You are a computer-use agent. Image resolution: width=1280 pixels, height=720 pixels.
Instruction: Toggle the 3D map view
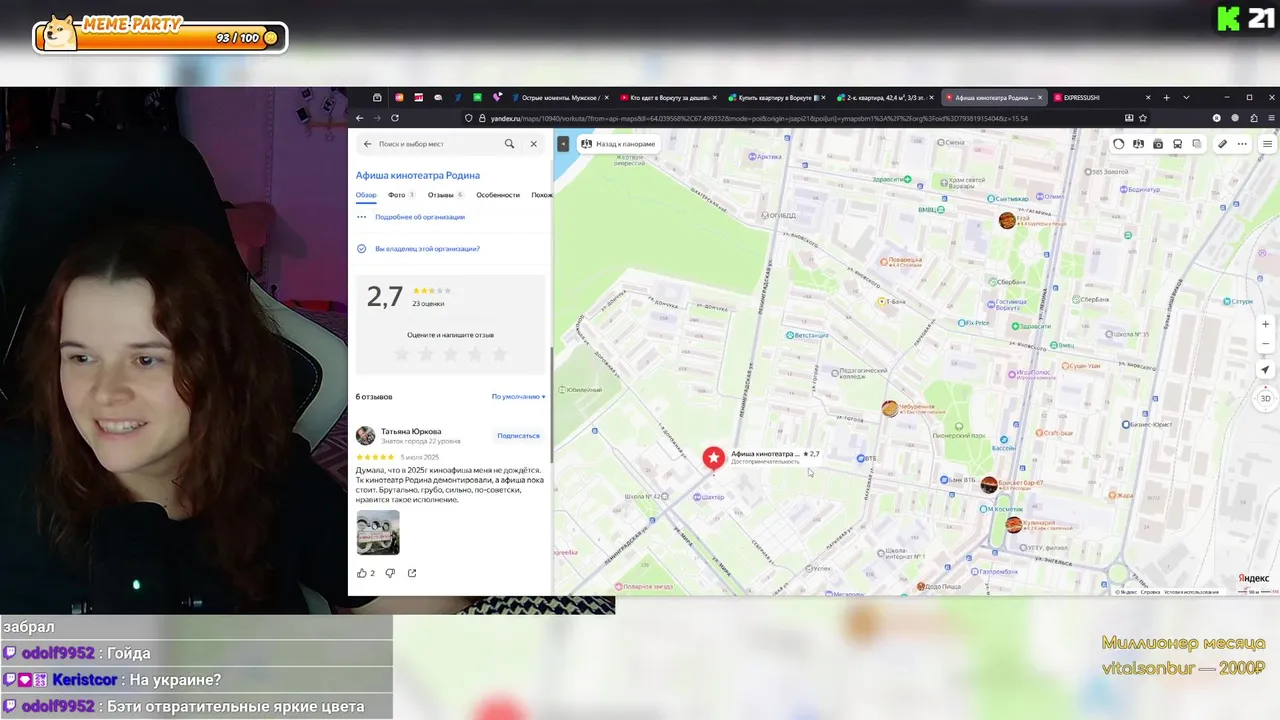click(1265, 398)
